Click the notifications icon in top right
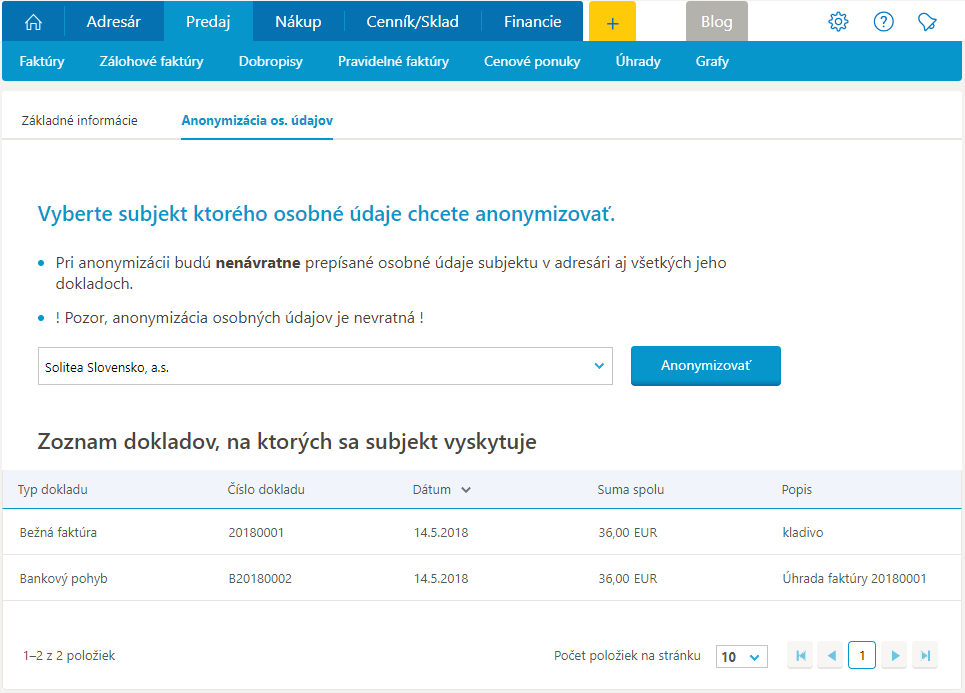The image size is (965, 693). (x=927, y=22)
